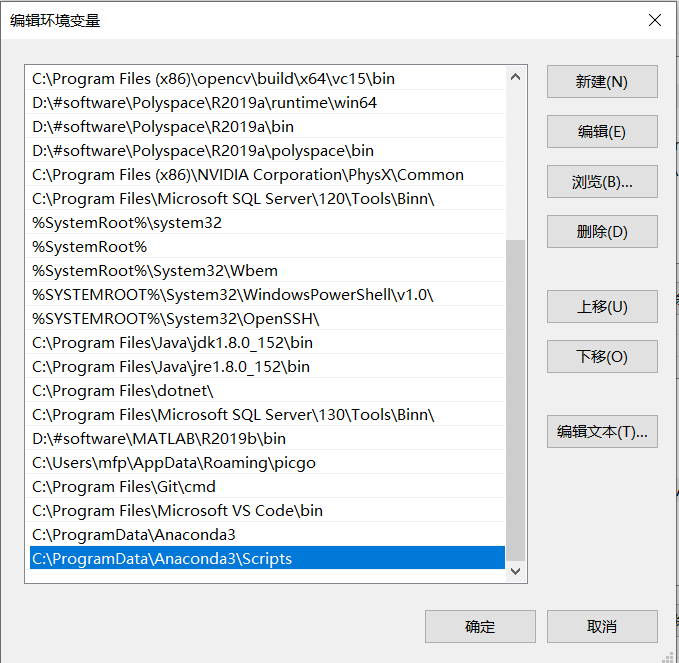The width and height of the screenshot is (679, 663).
Task: Select the Java\jre1.8.0_152\bin entry
Action: pyautogui.click(x=267, y=366)
